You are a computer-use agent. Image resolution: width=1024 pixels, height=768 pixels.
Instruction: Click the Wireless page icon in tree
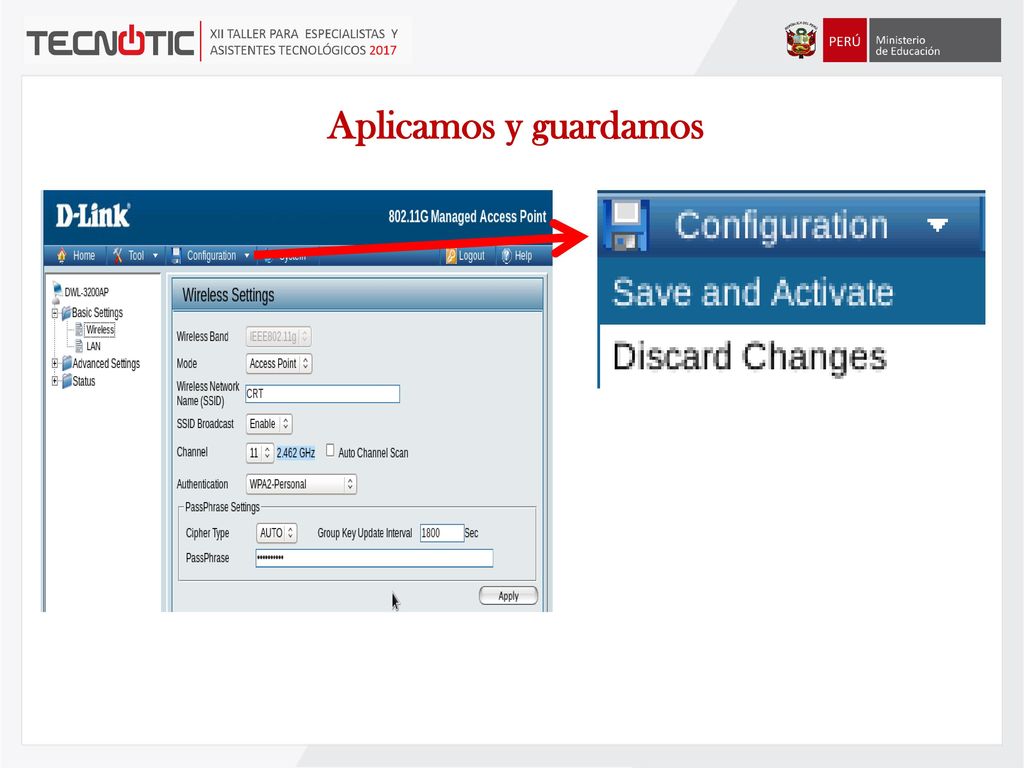(79, 329)
